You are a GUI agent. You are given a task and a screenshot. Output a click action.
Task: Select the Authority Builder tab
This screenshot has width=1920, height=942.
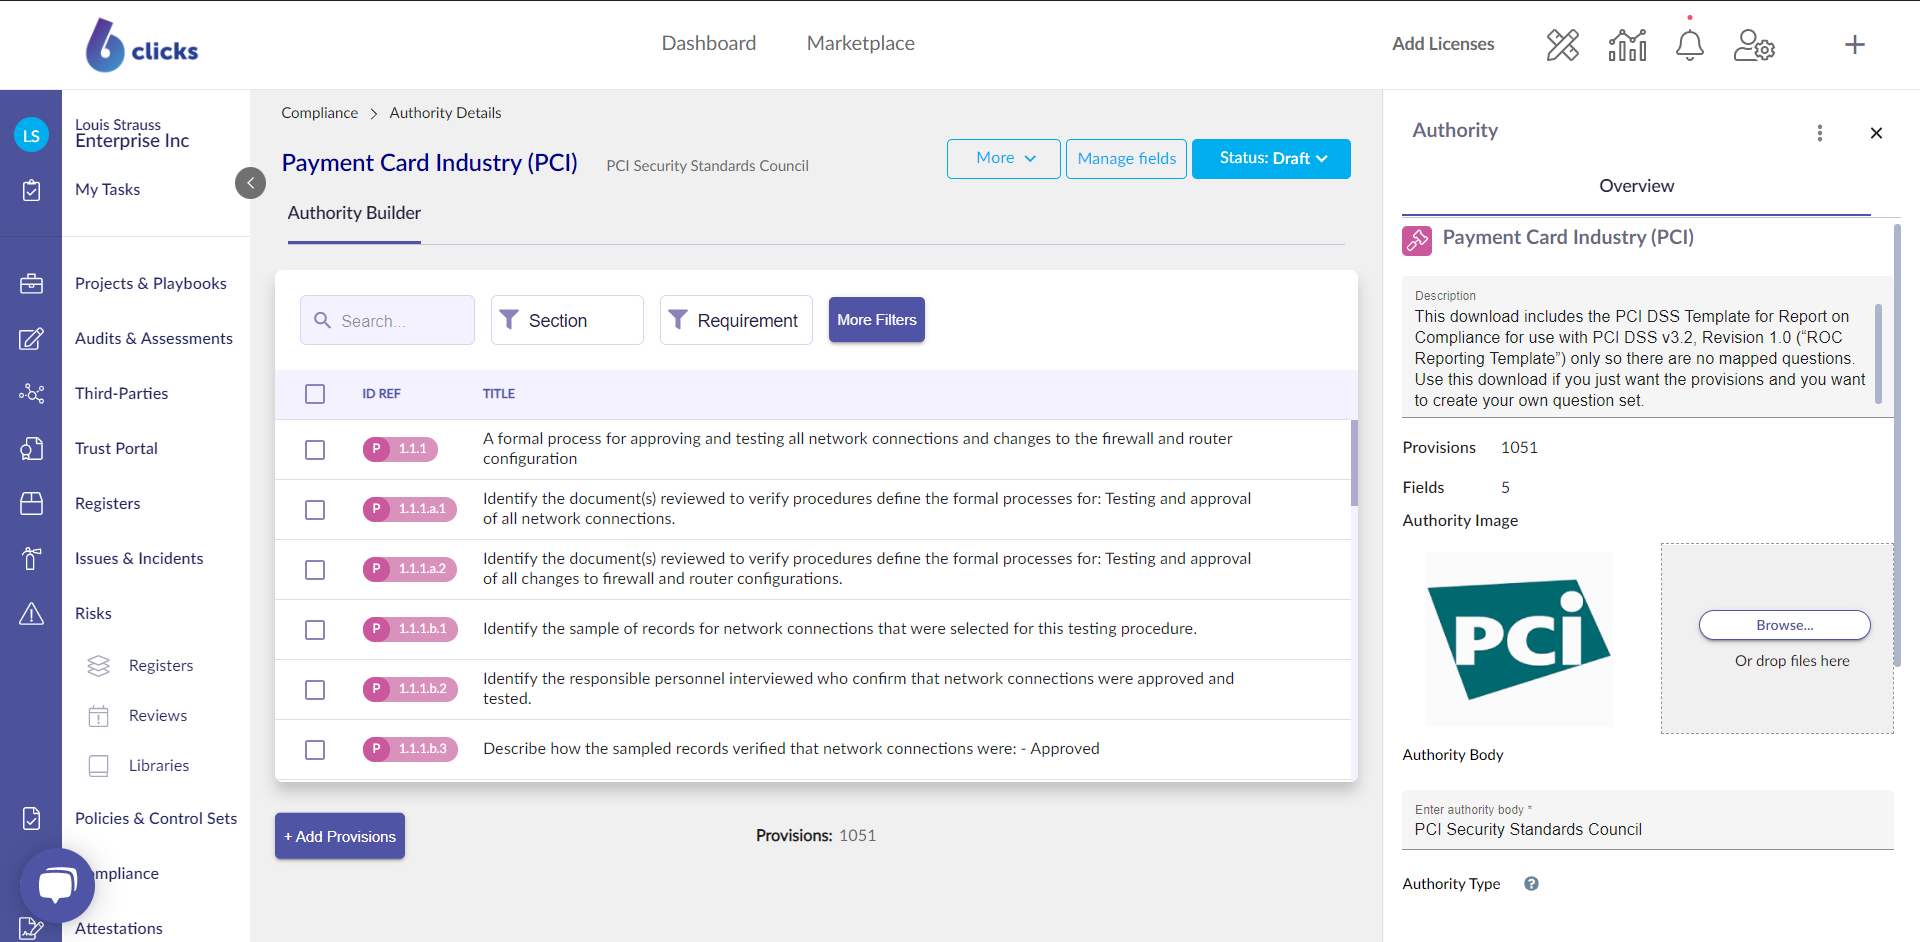click(354, 213)
